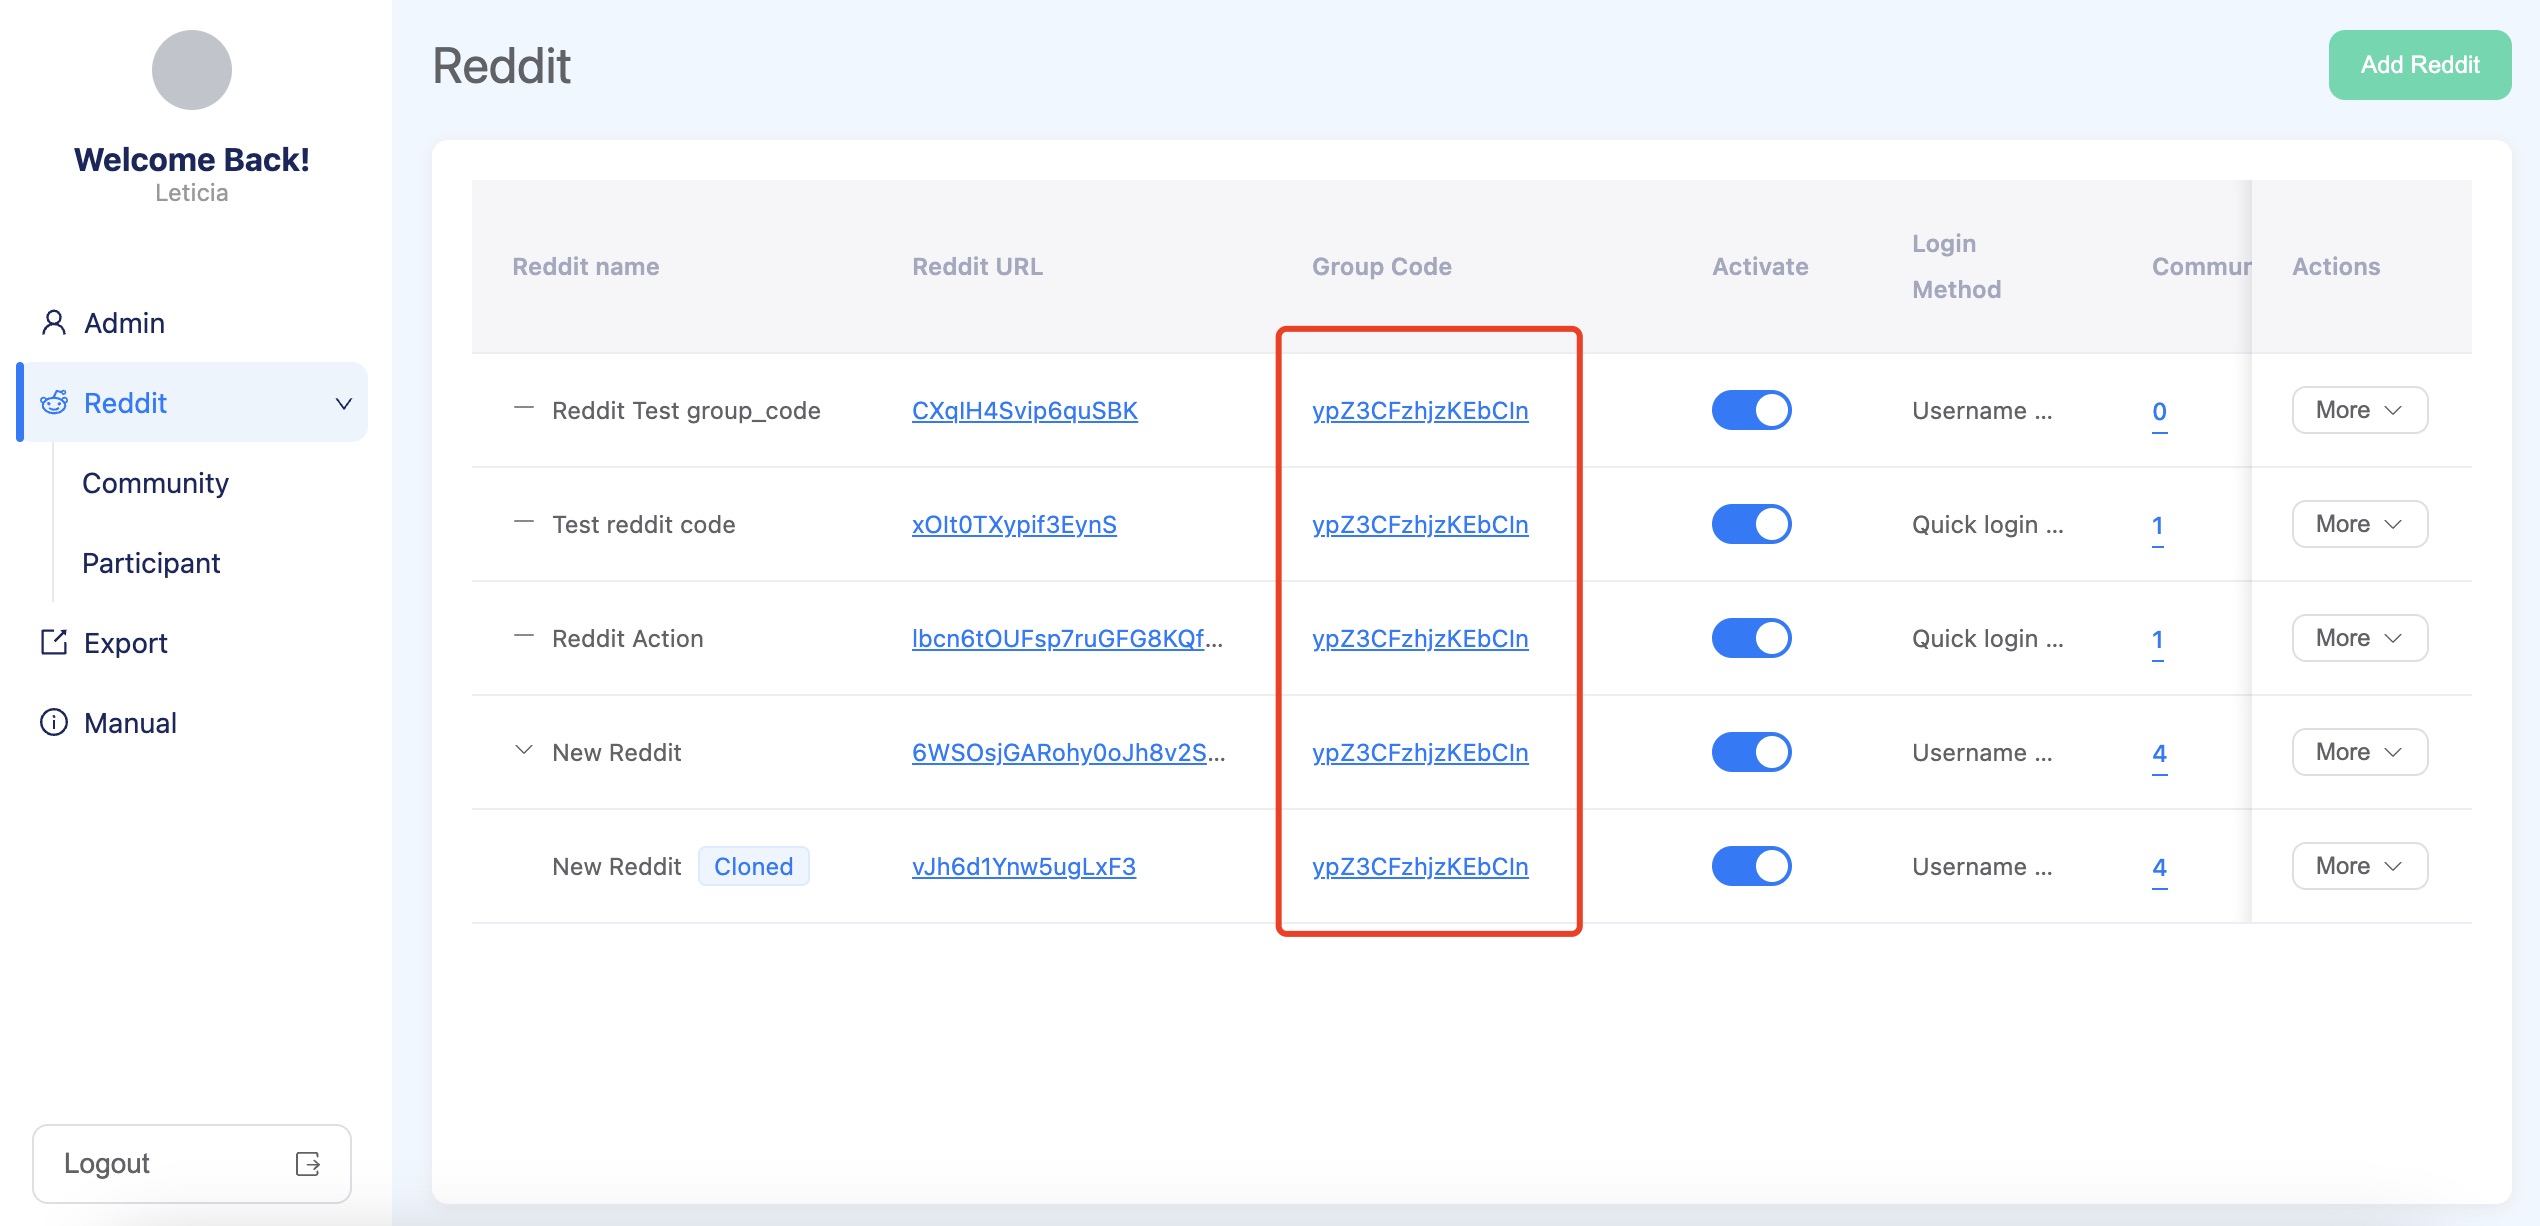Viewport: 2540px width, 1226px height.
Task: Click the Export icon in sidebar
Action: click(54, 643)
